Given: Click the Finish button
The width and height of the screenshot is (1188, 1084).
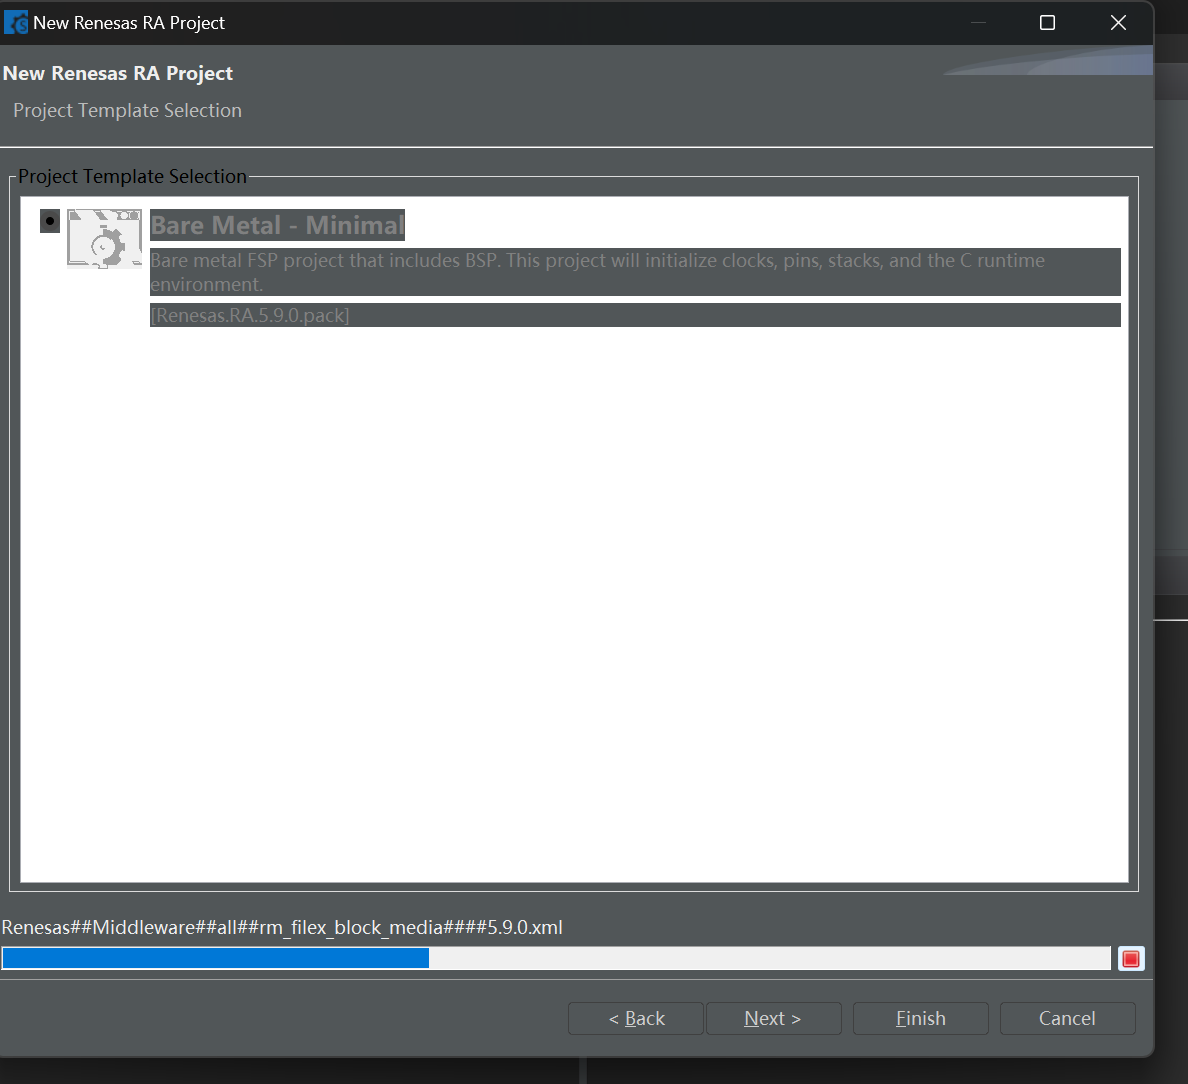Looking at the screenshot, I should click(x=921, y=1018).
